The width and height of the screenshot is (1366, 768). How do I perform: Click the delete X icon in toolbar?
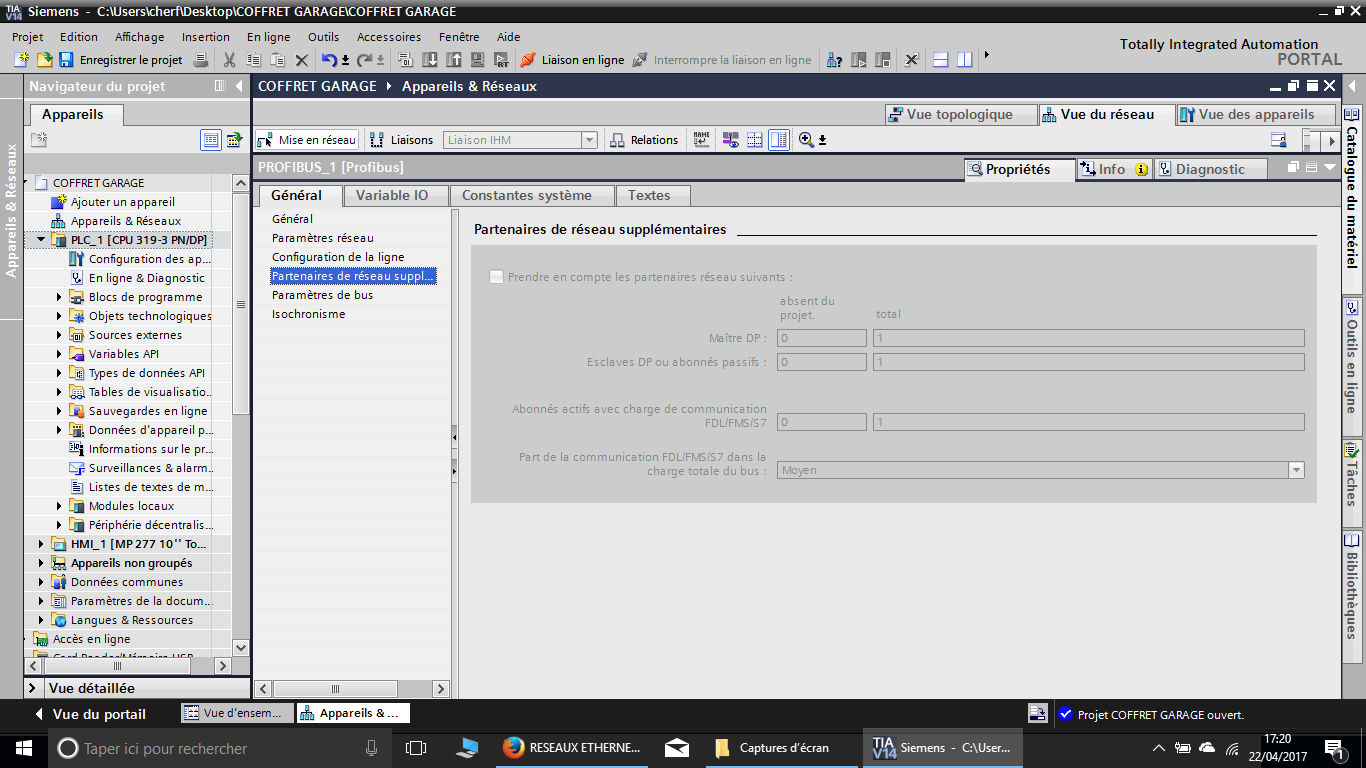pos(301,60)
